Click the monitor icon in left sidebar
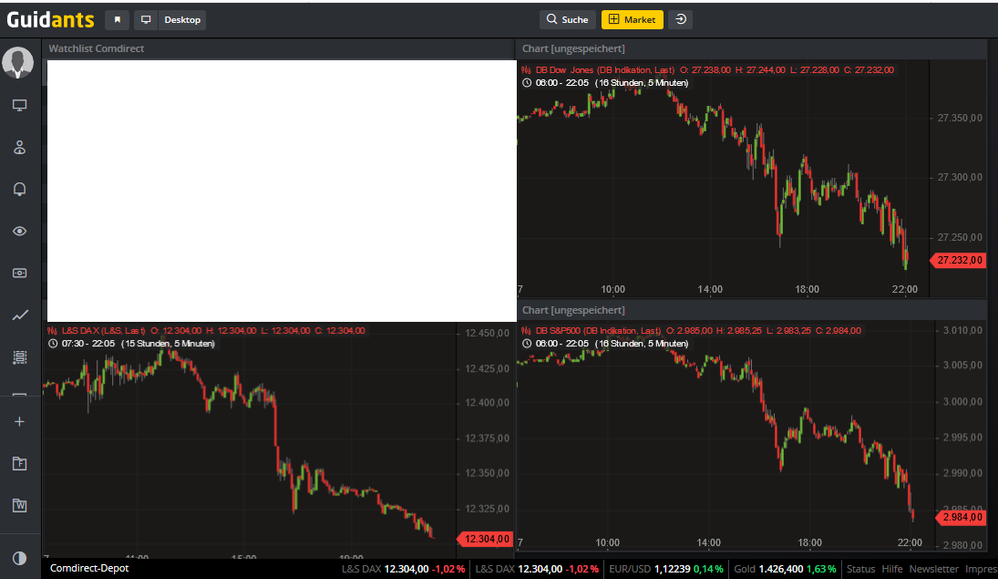 [19, 104]
